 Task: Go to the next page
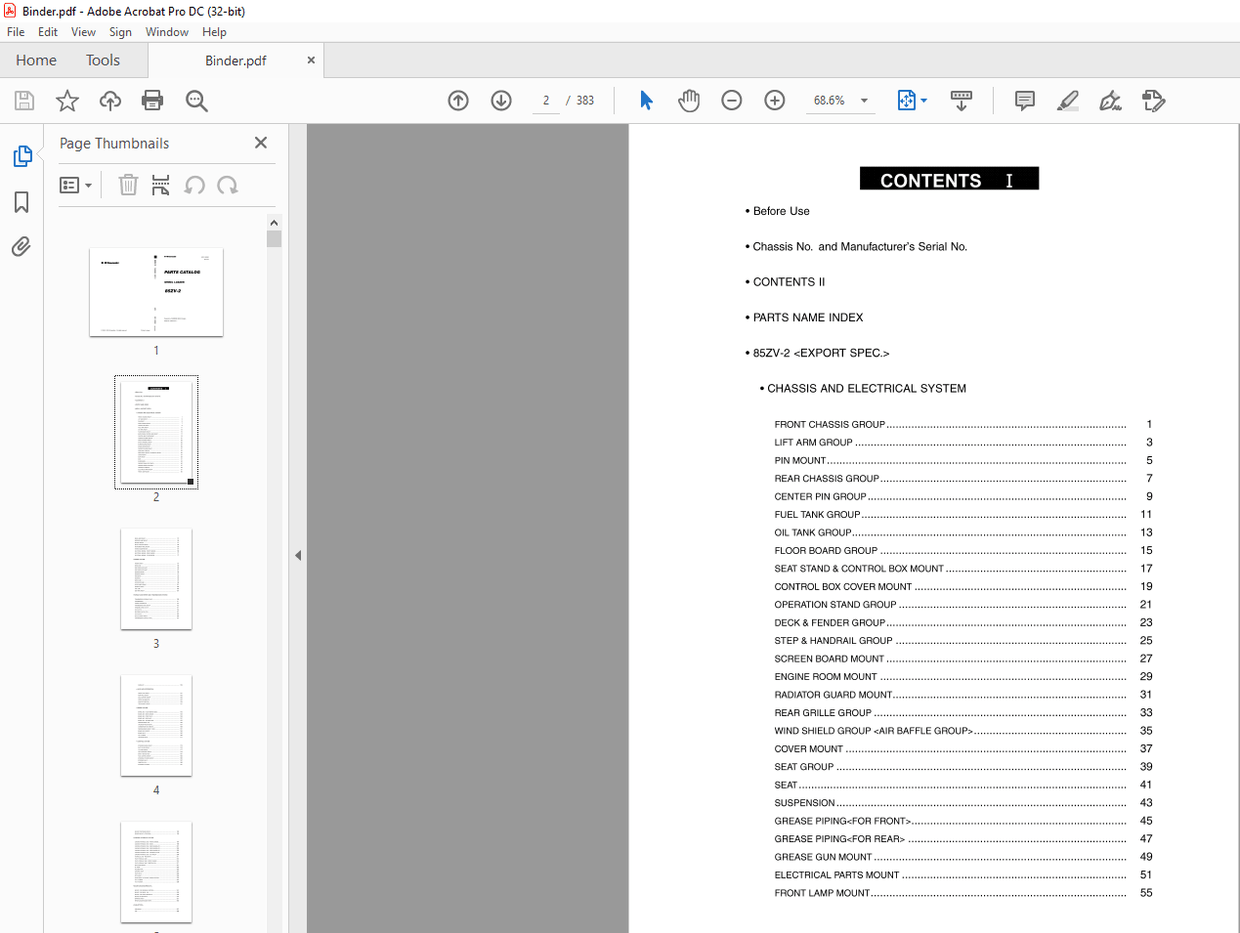pyautogui.click(x=501, y=100)
